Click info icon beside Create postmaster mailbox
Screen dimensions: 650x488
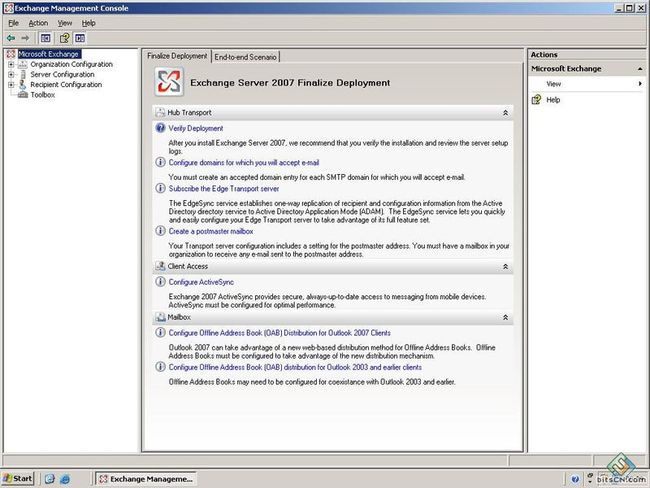tap(160, 231)
